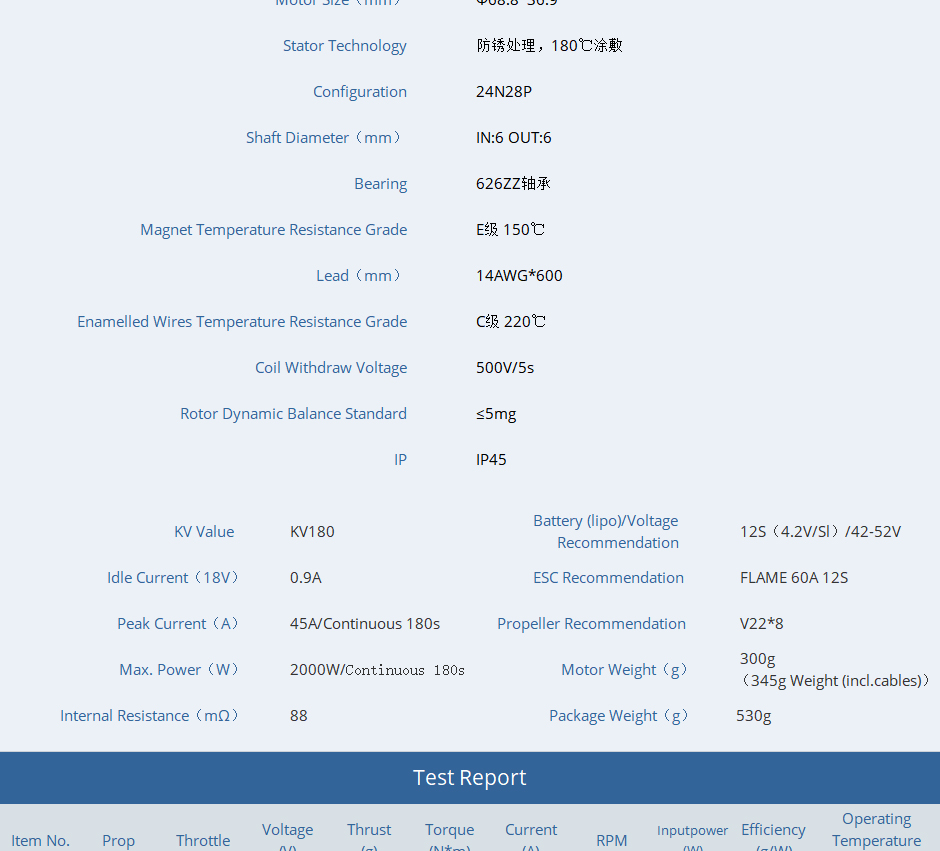Select the "V22*8" propeller value
Screen dimensions: 940x851
761,624
